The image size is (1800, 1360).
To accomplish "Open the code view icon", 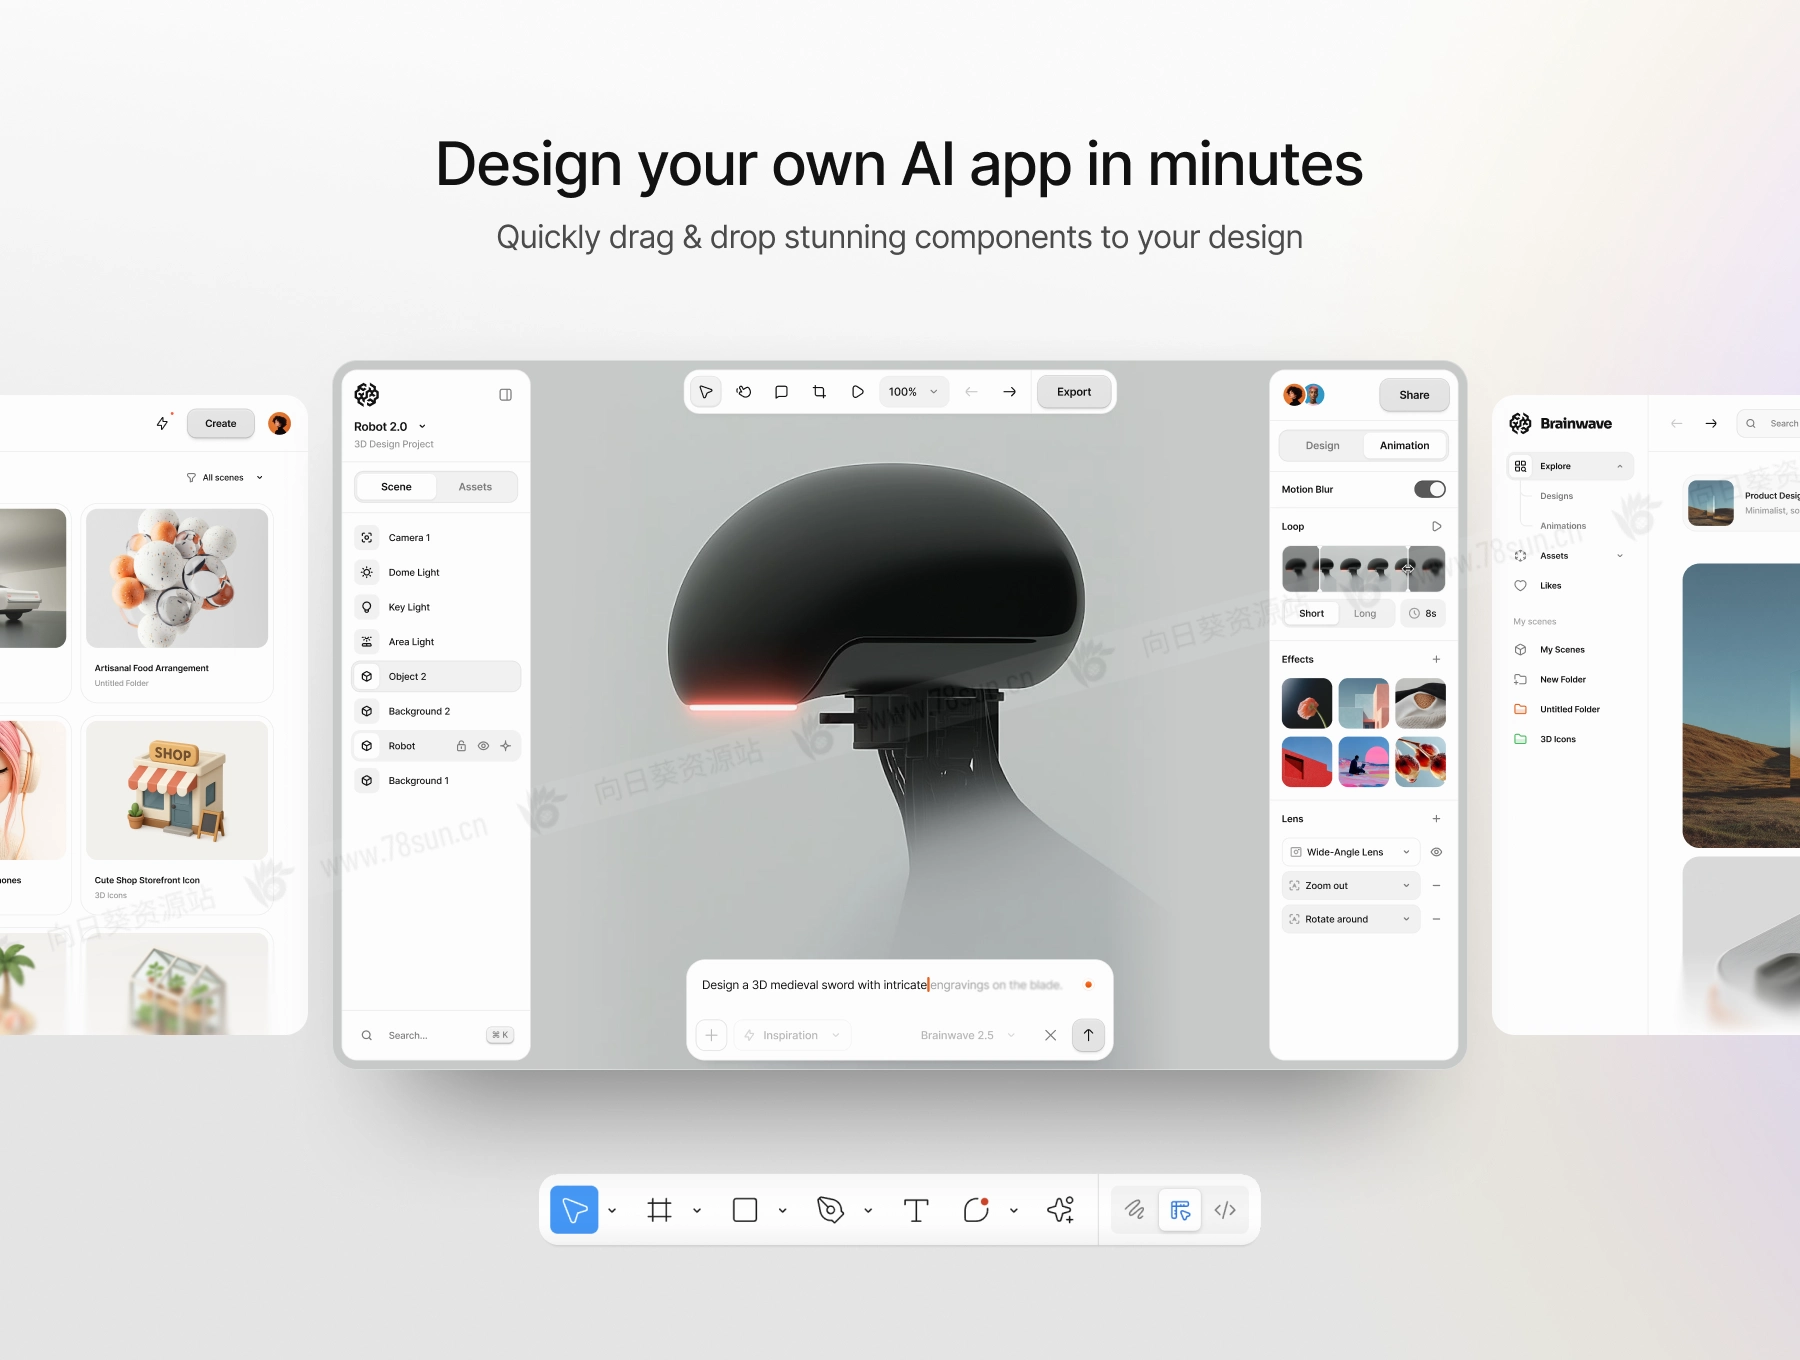I will click(1225, 1210).
